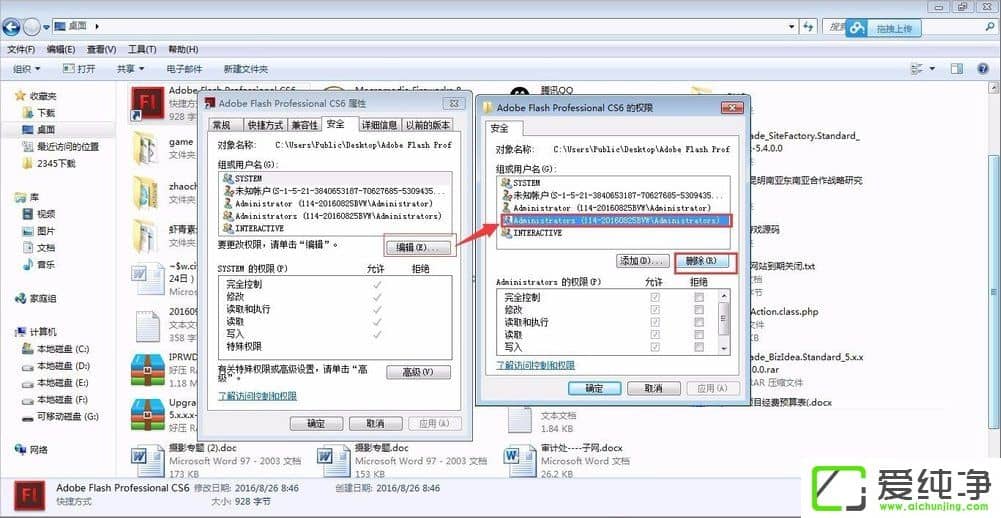Click the 摄影专题 (2).doc Word file icon

click(148, 459)
